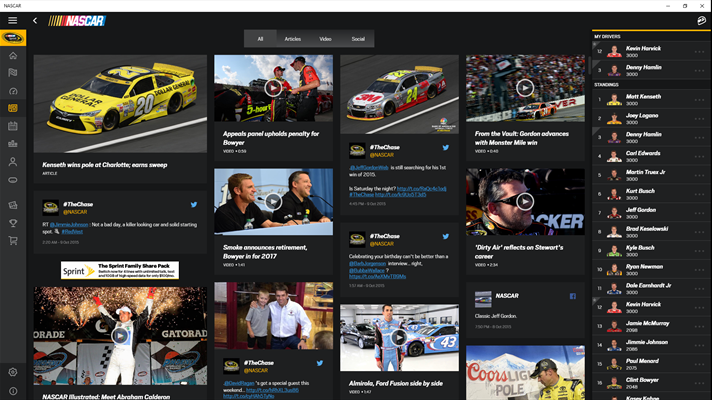Open the Coors Light Pole photo

pyautogui.click(x=525, y=373)
